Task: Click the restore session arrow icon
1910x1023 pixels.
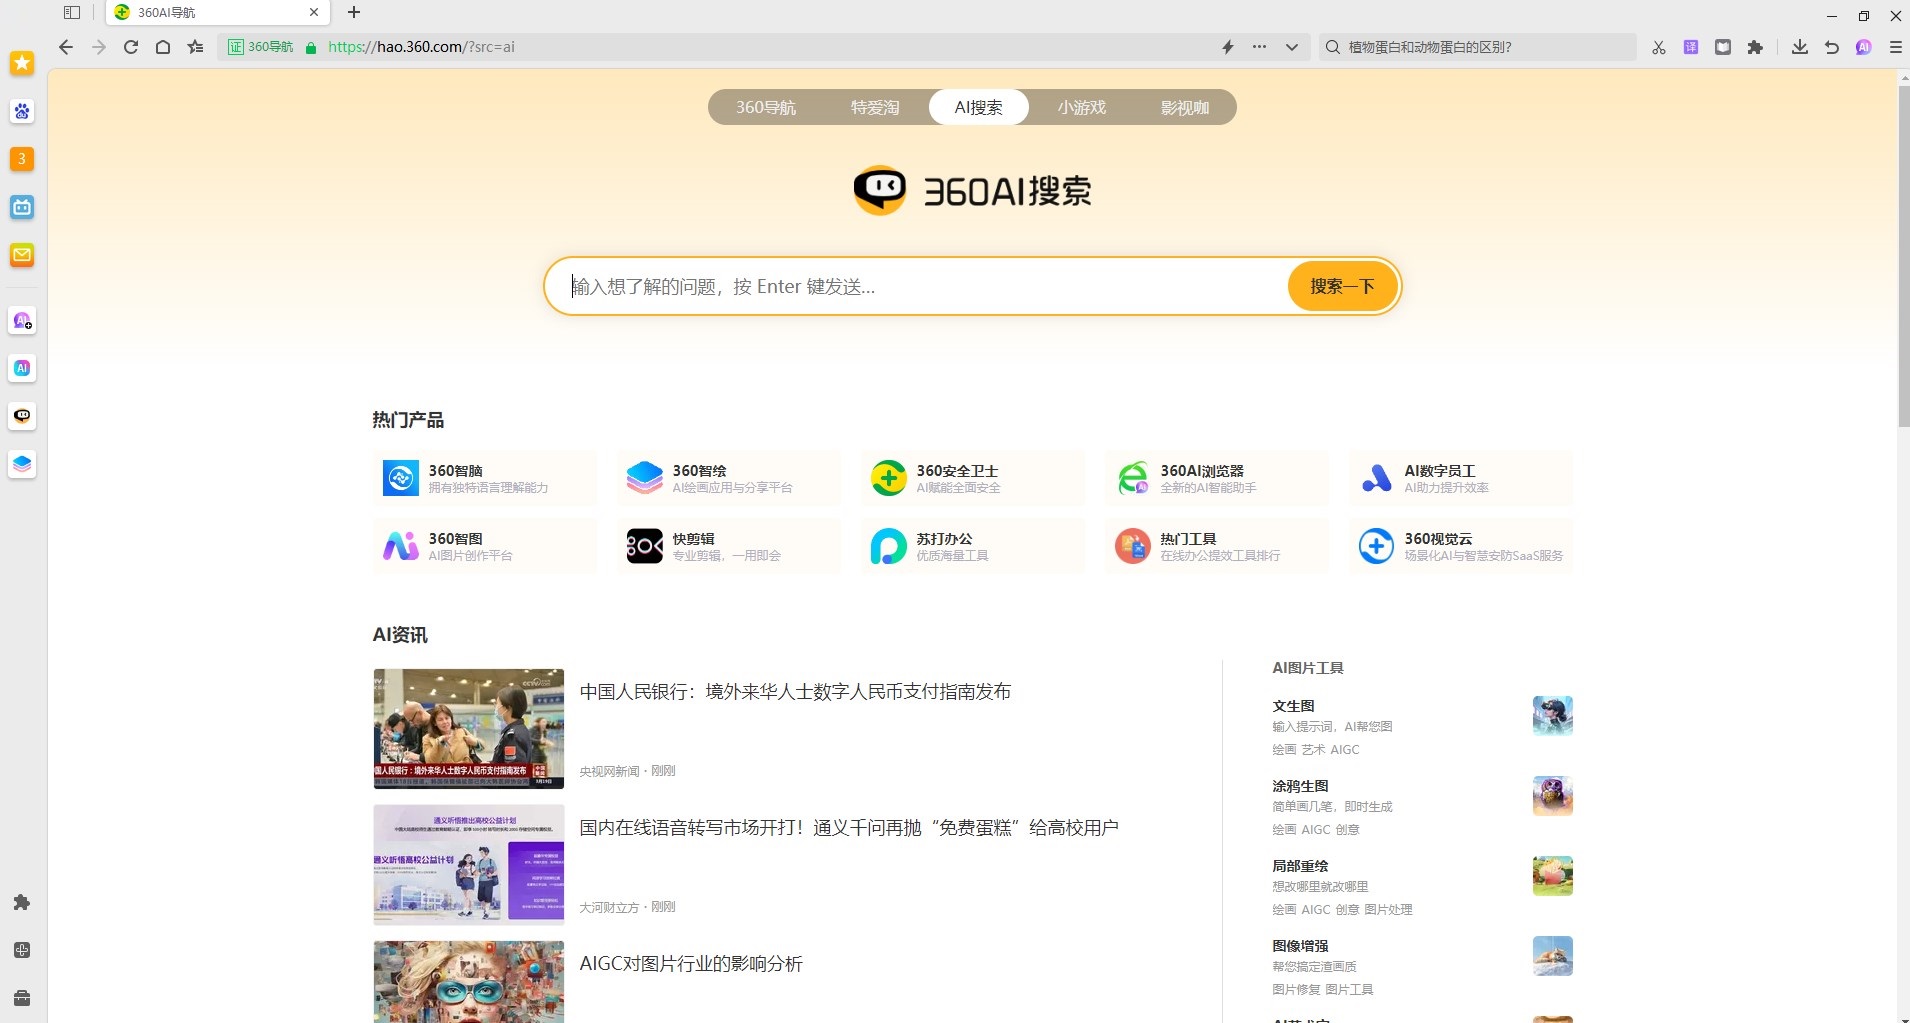Action: [x=1831, y=47]
